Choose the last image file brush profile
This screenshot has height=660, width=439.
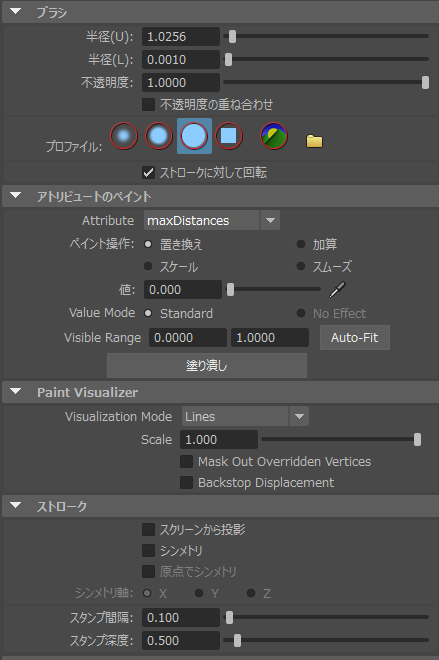(x=274, y=136)
